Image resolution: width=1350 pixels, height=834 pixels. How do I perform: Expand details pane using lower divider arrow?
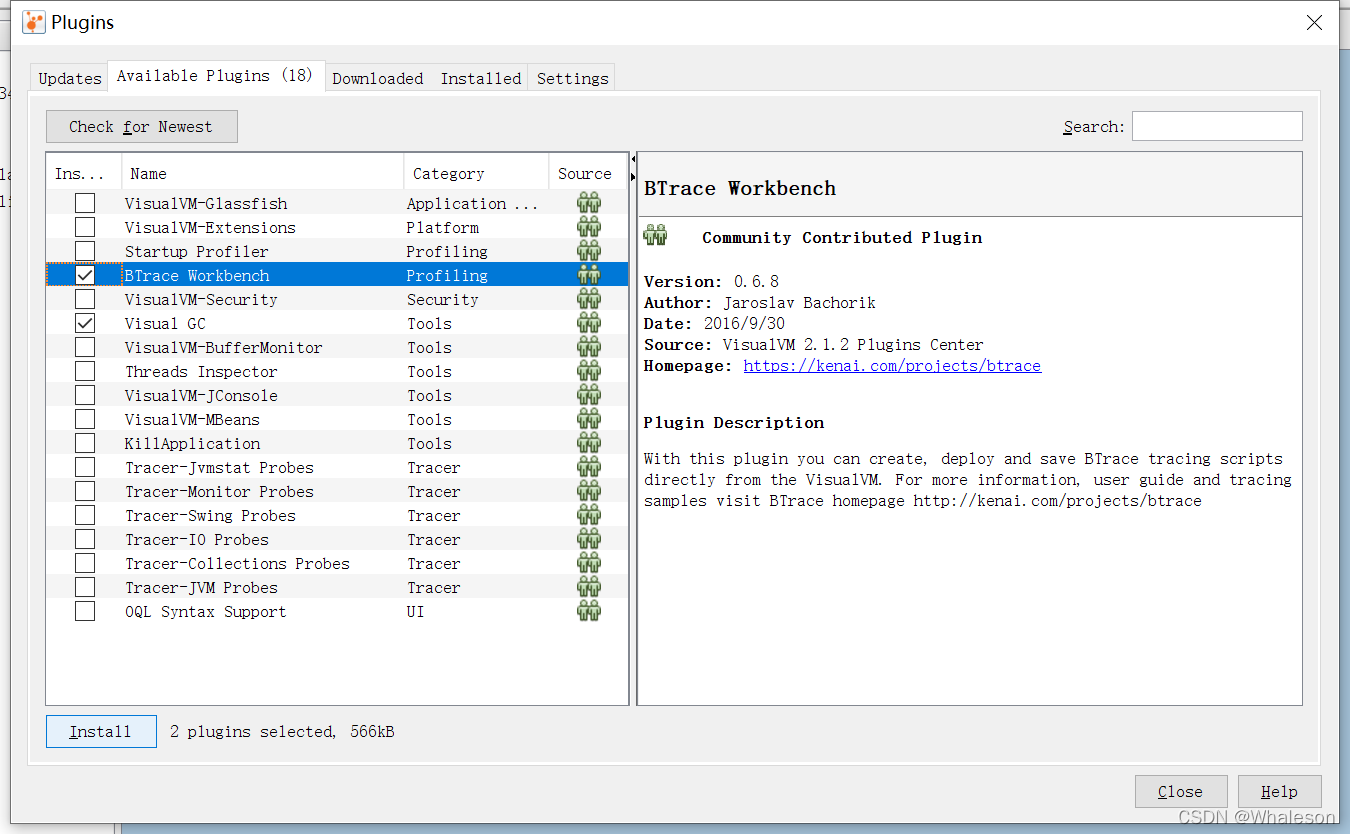pos(633,178)
